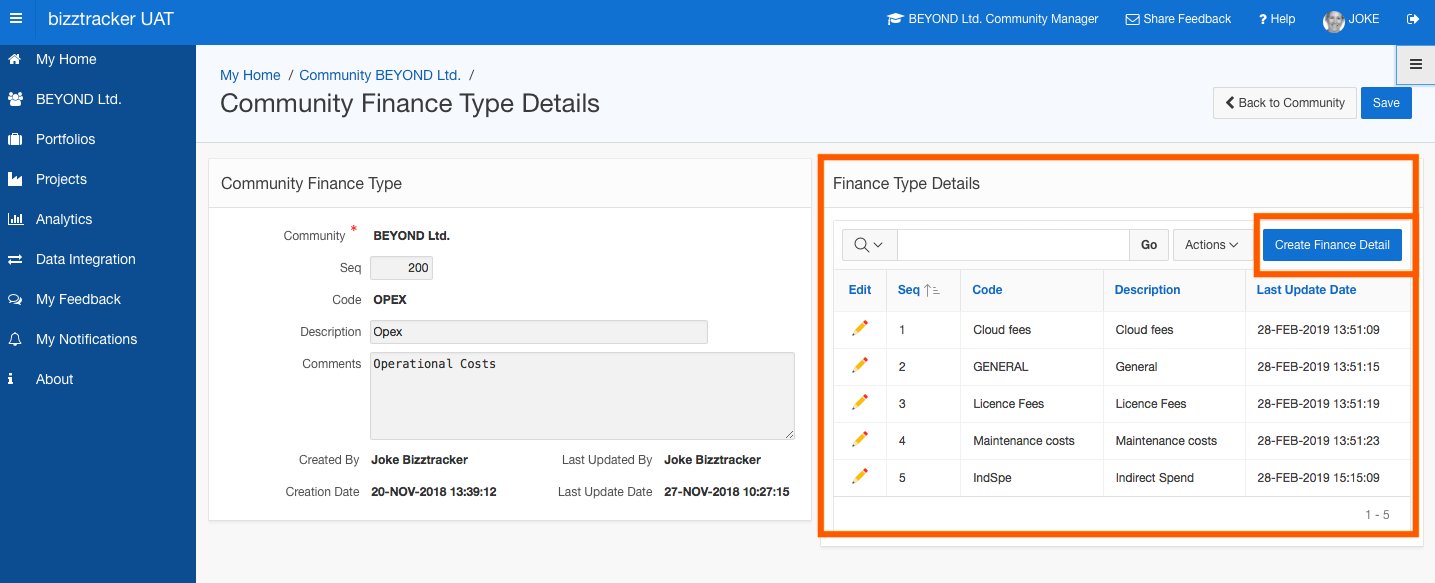This screenshot has height=583, width=1435.
Task: Edit the Cloud fees row pencil icon
Action: tap(860, 328)
